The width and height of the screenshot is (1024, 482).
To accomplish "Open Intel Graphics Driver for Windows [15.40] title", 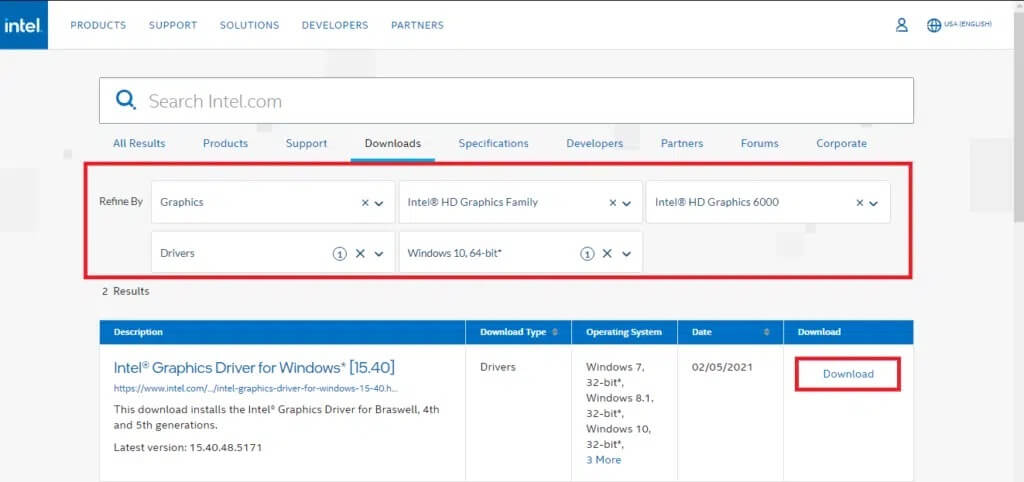I will pos(254,367).
